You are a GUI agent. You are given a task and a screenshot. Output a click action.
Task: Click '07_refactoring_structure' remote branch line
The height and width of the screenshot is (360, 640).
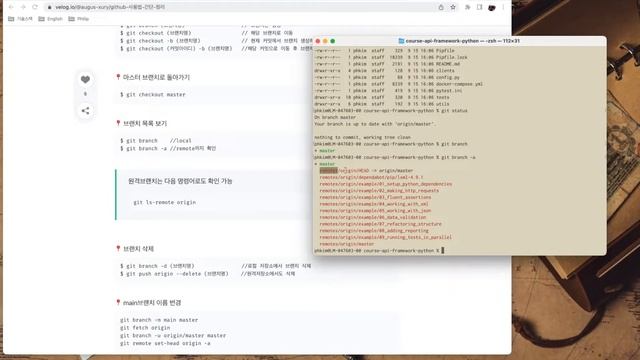click(x=380, y=224)
